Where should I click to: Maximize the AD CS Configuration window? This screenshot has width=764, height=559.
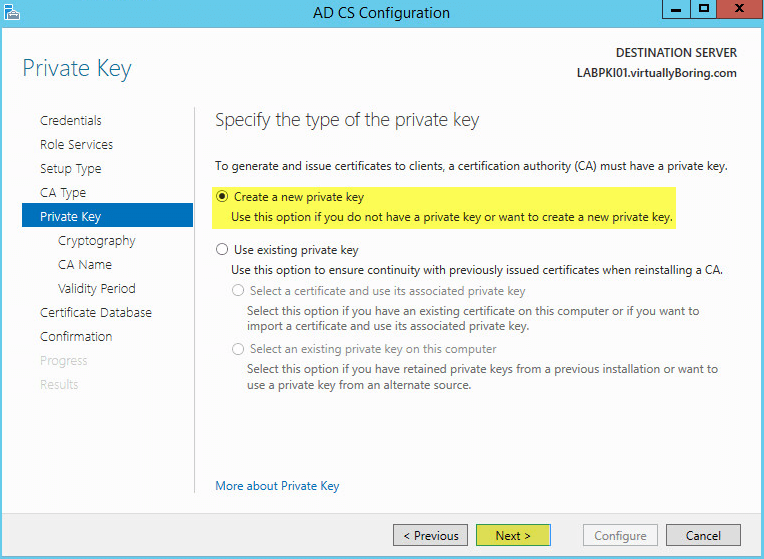[704, 9]
